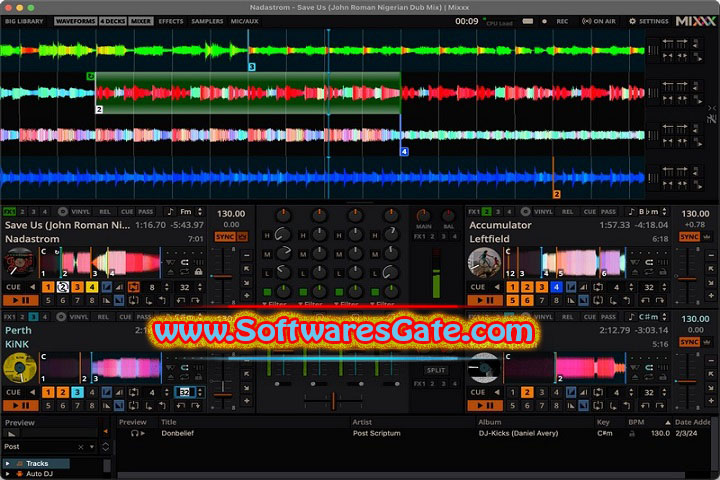Clear the Post search with the X
720x480 pixels.
point(81,447)
